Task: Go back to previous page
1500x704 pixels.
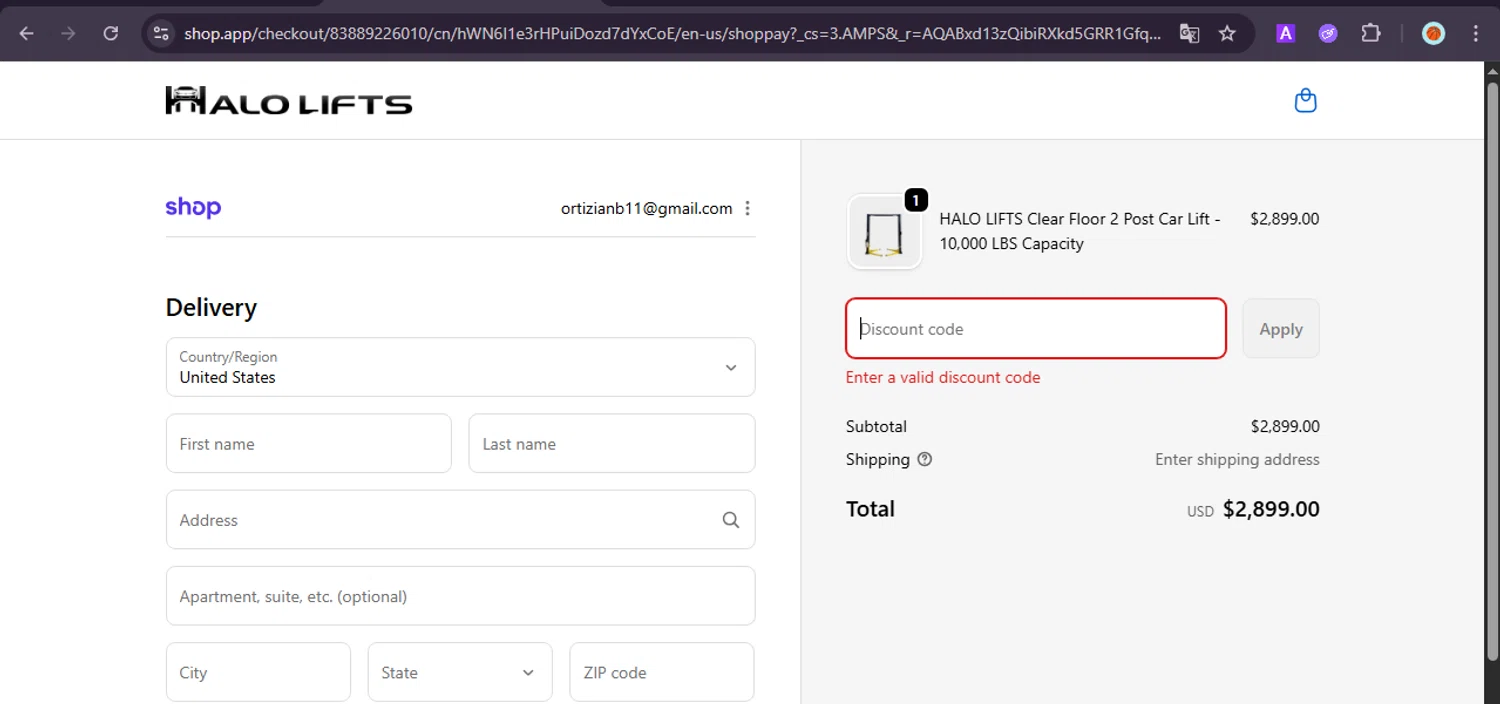Action: (27, 33)
